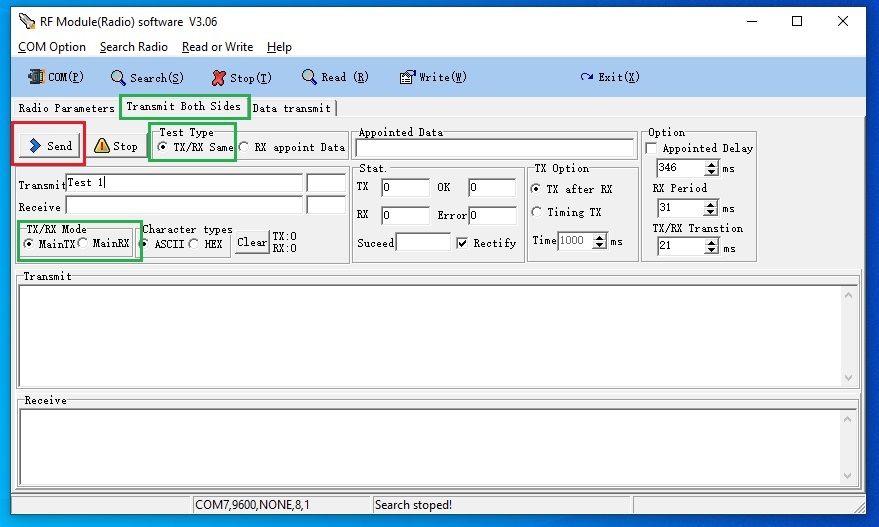879x527 pixels.
Task: Click the Transmit log scrollbar up arrow
Action: click(848, 295)
